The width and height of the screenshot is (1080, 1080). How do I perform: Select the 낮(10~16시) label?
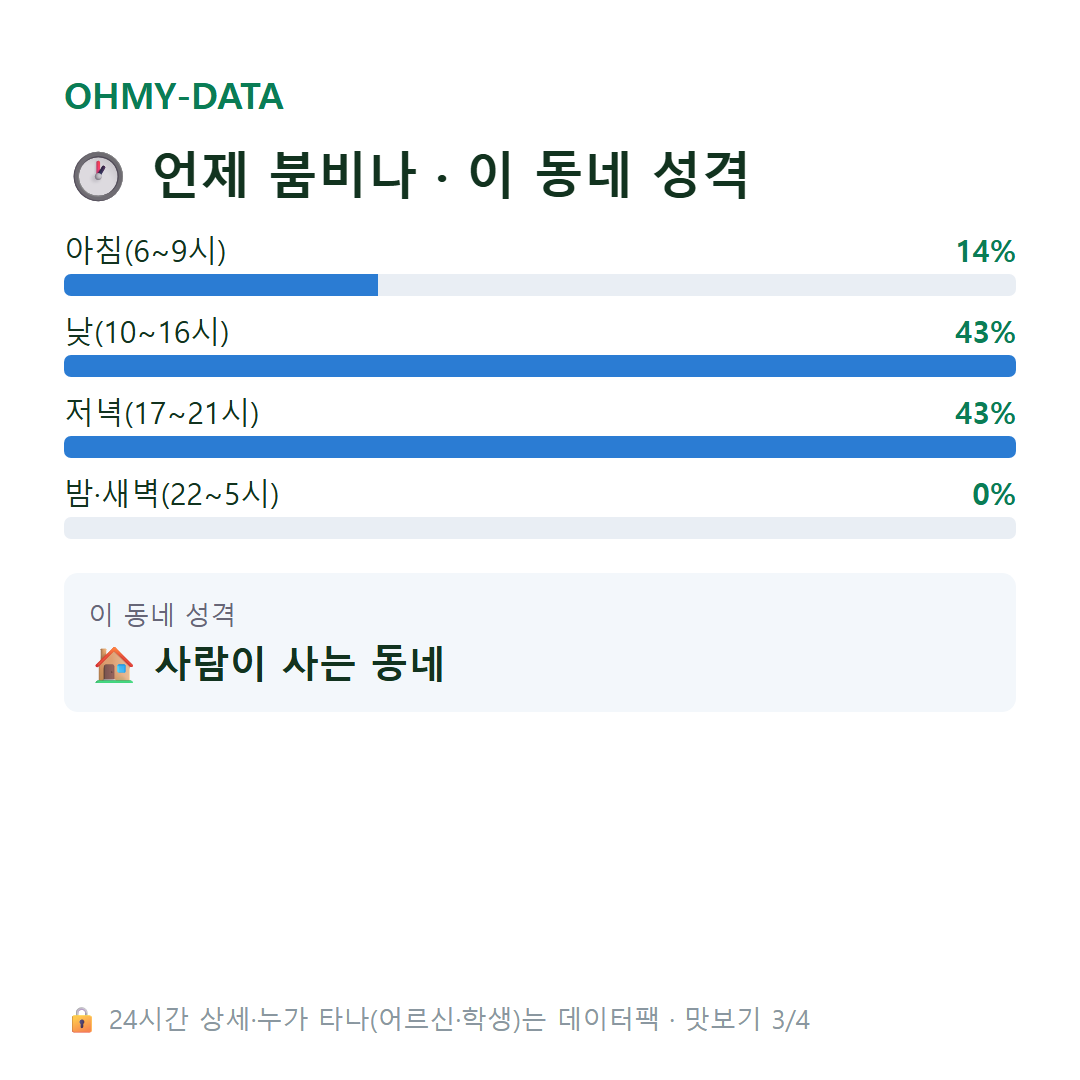[x=147, y=332]
